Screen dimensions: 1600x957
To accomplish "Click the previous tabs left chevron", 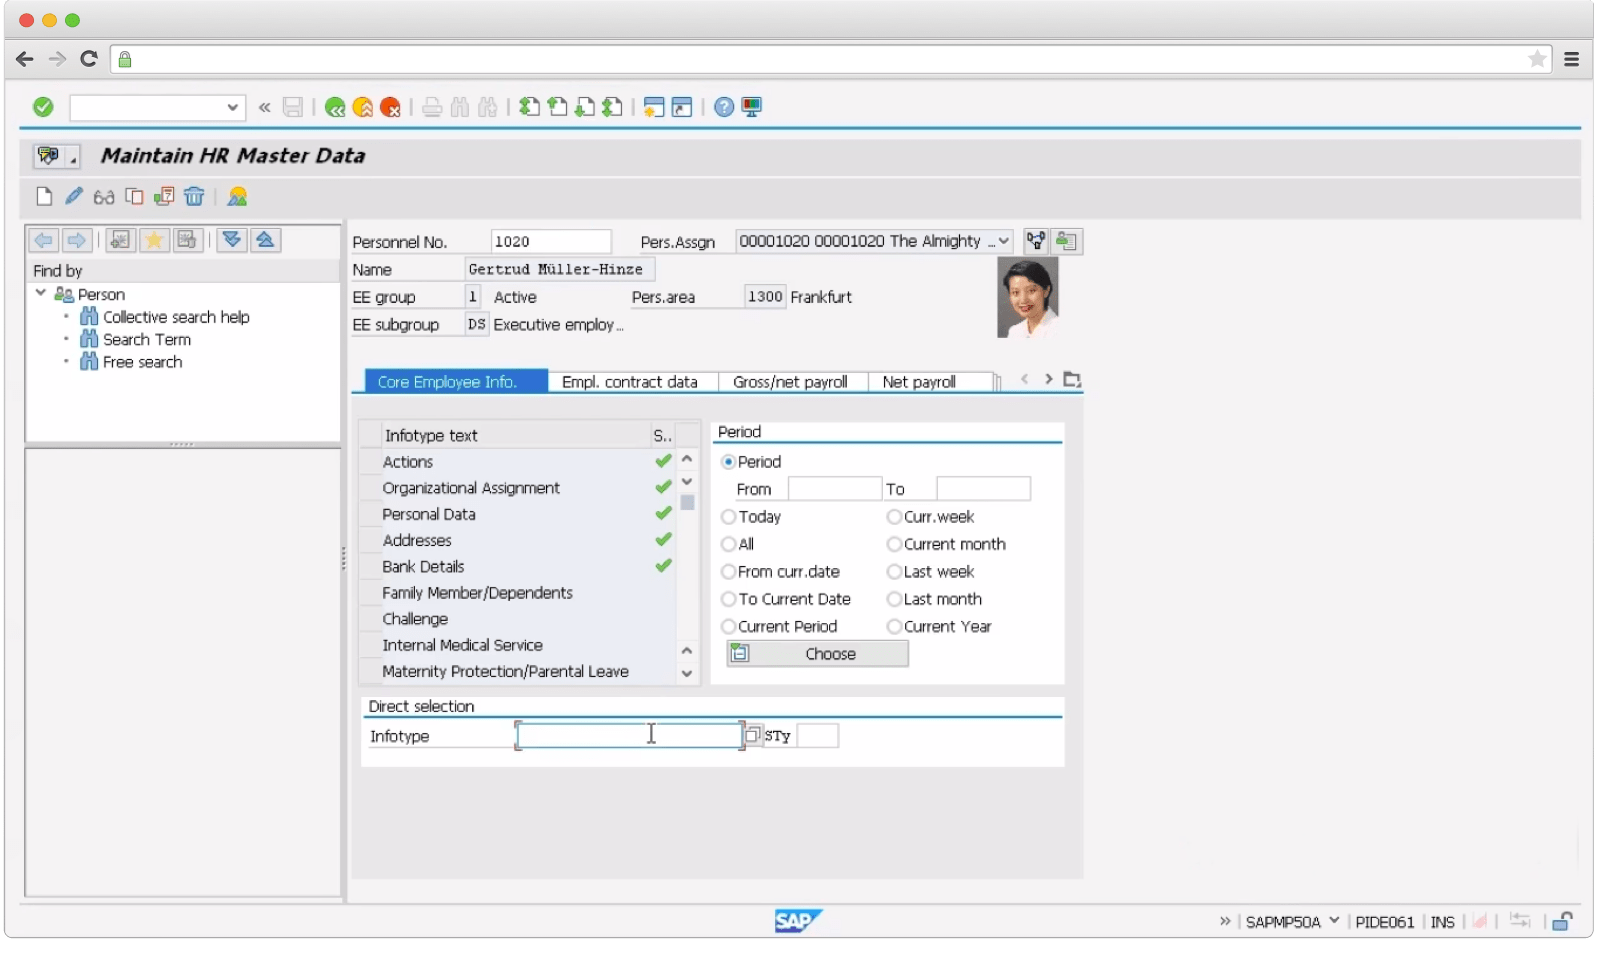I will pos(1024,379).
